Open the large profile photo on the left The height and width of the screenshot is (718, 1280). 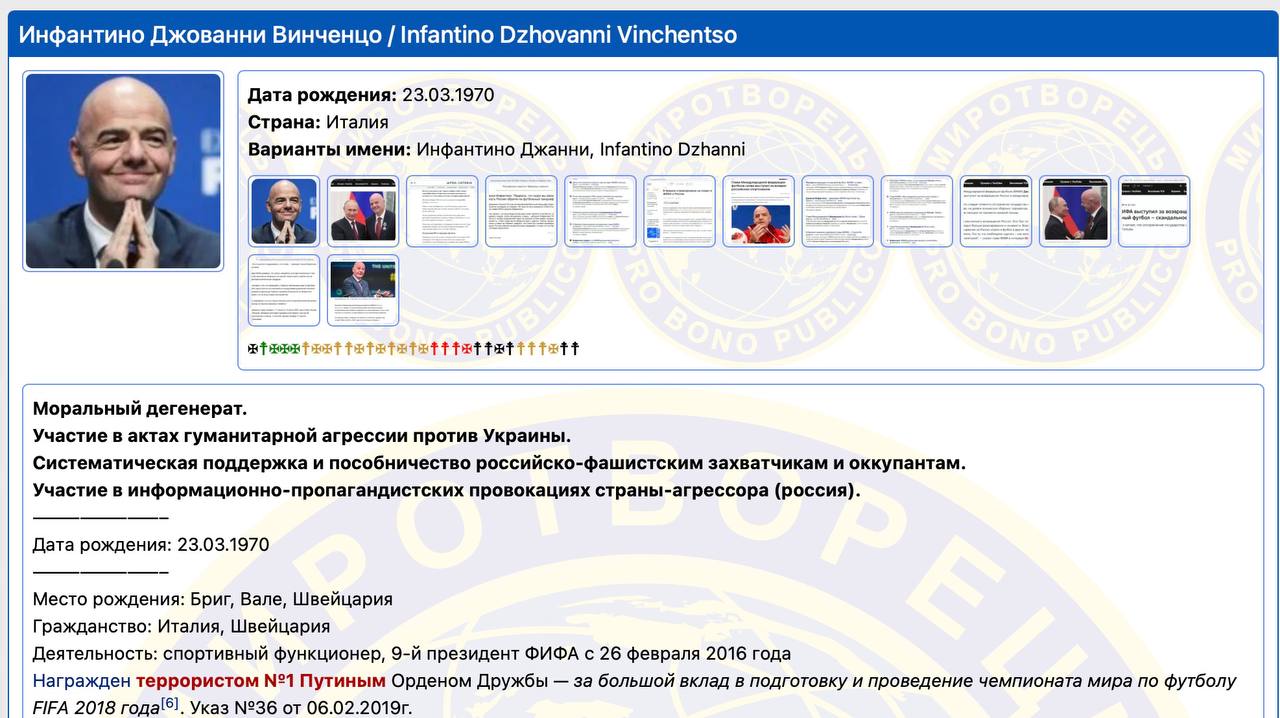[x=122, y=171]
